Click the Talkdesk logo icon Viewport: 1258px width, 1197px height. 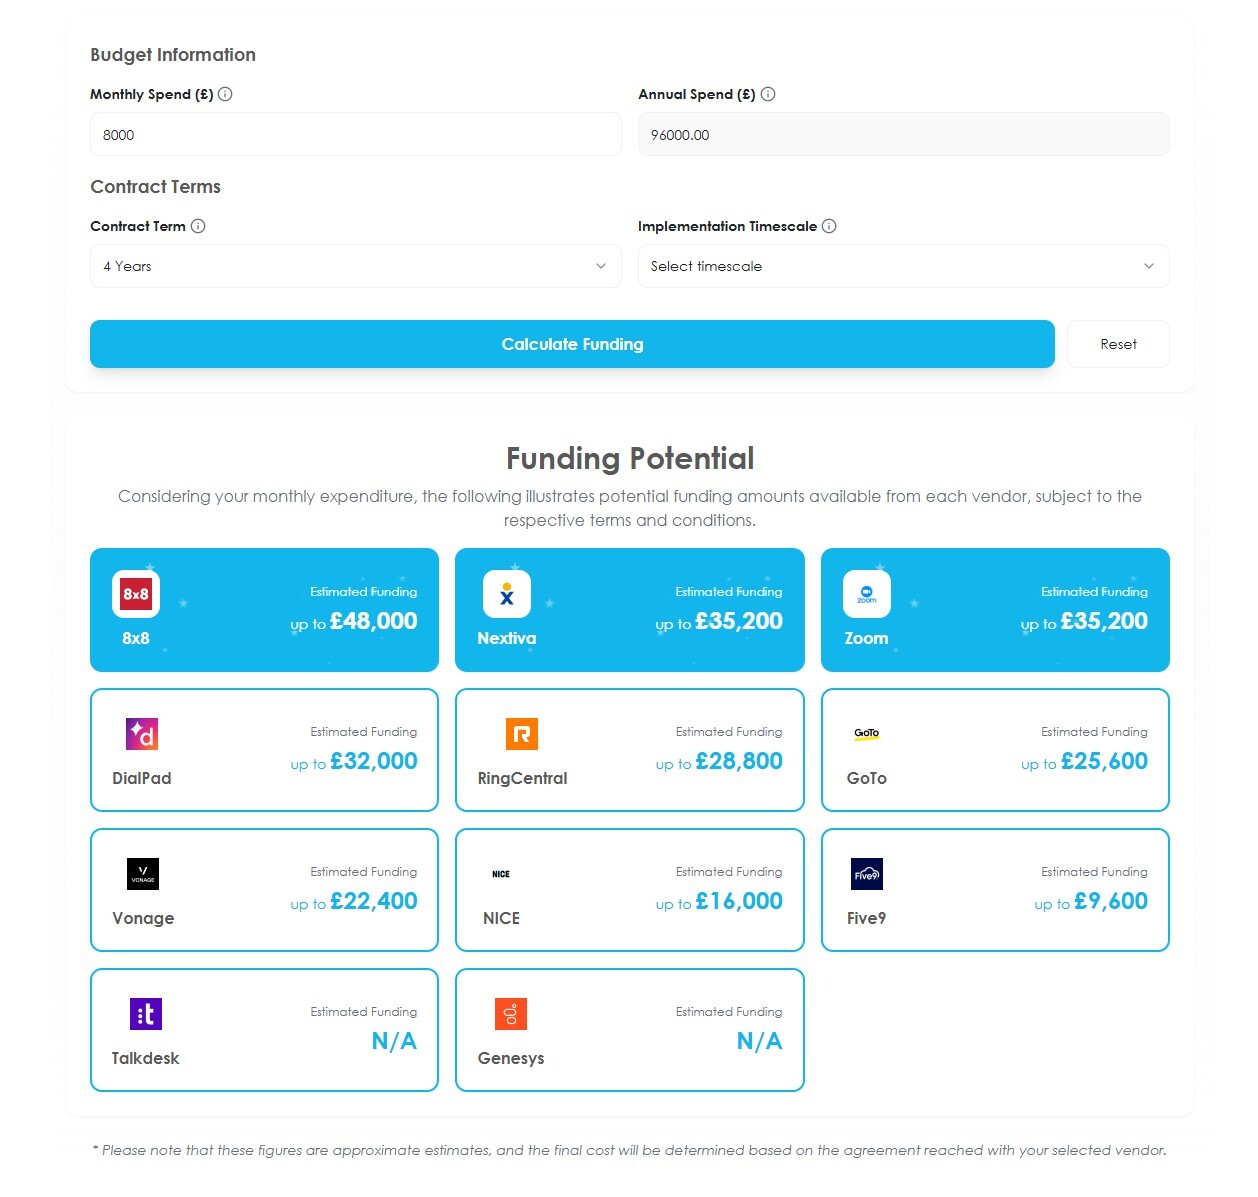pos(144,1013)
